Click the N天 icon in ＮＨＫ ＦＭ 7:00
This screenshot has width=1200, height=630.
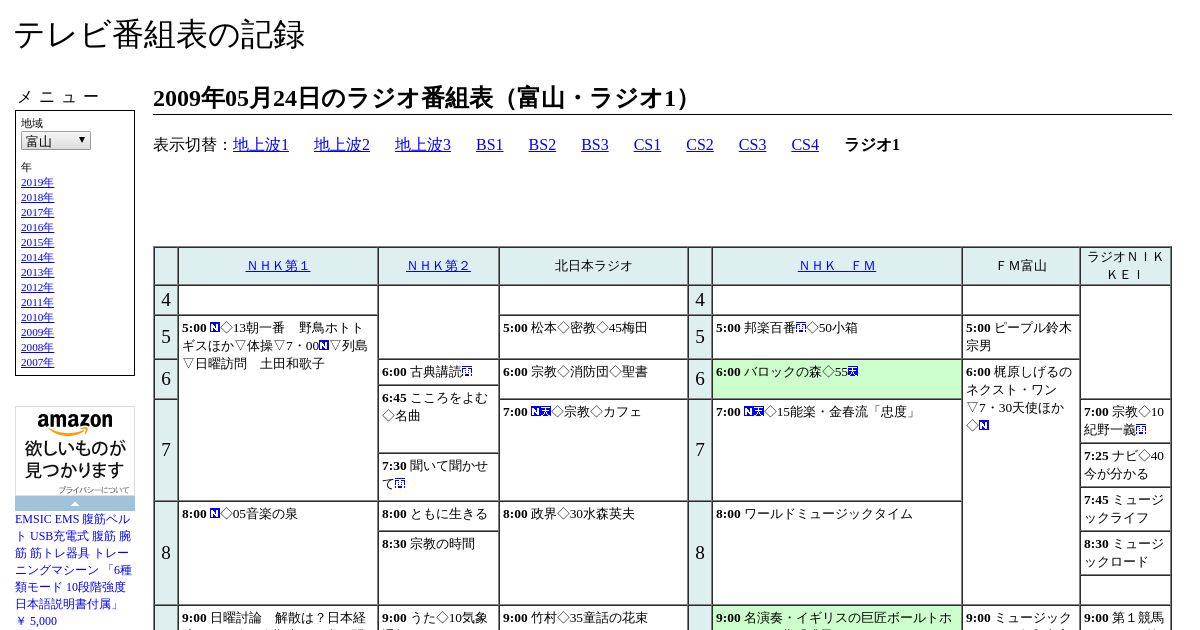[754, 412]
